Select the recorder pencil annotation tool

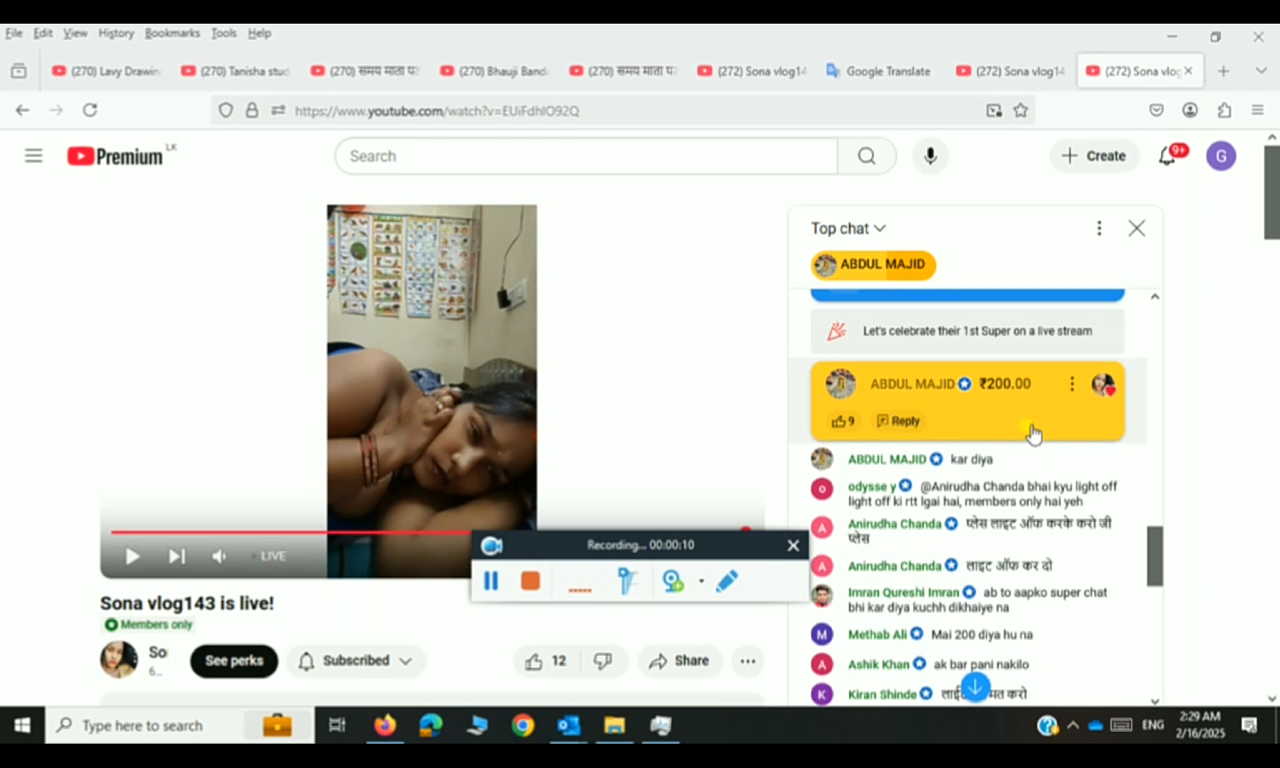pyautogui.click(x=727, y=581)
